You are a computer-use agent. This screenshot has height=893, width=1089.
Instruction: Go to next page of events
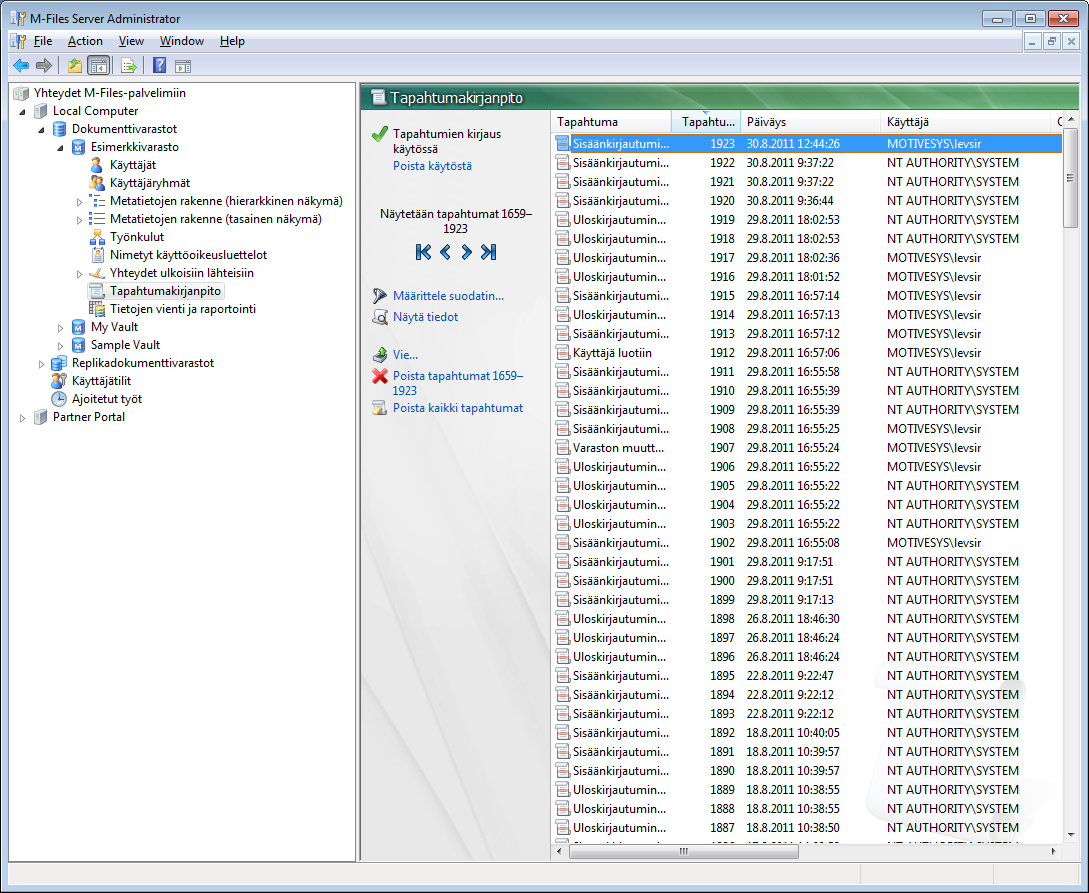coord(467,252)
